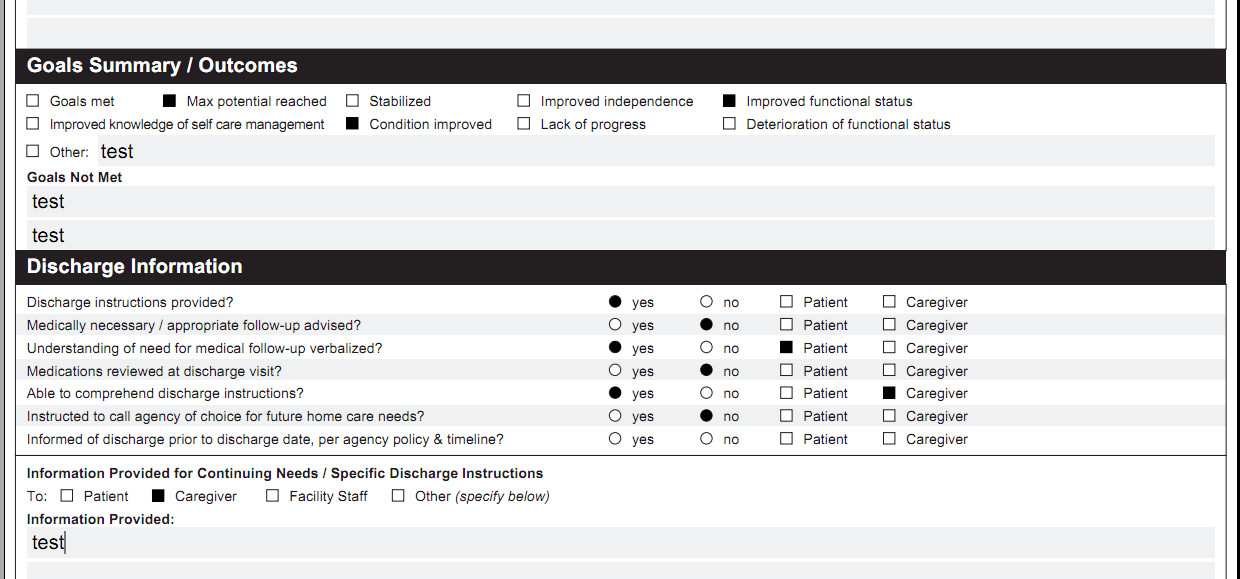Select 'no' for Able to comprehend instructions

click(x=707, y=393)
